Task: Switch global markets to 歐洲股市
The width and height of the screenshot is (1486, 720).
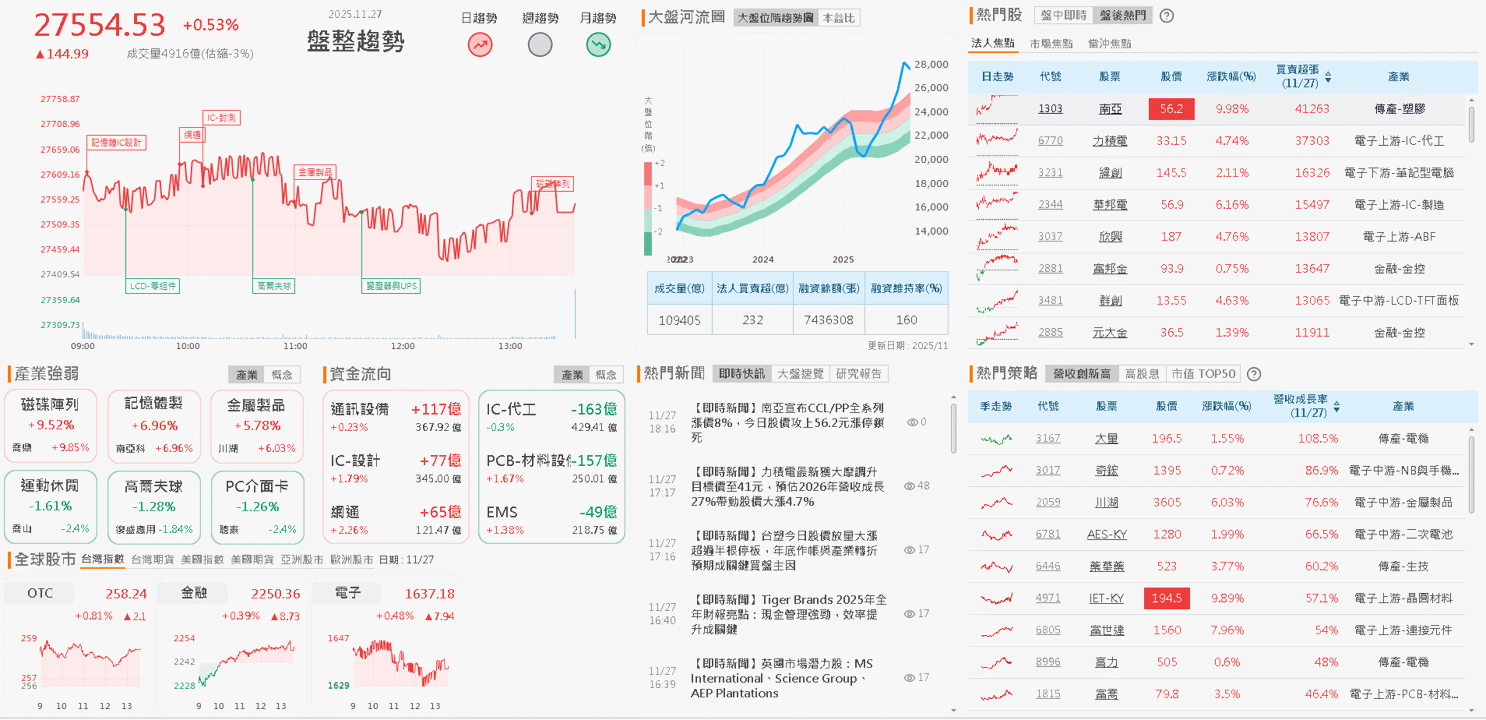Action: (x=351, y=560)
